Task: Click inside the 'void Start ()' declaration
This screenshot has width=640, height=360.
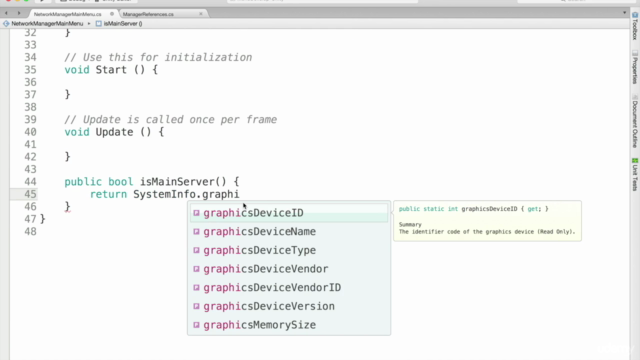Action: pyautogui.click(x=111, y=70)
